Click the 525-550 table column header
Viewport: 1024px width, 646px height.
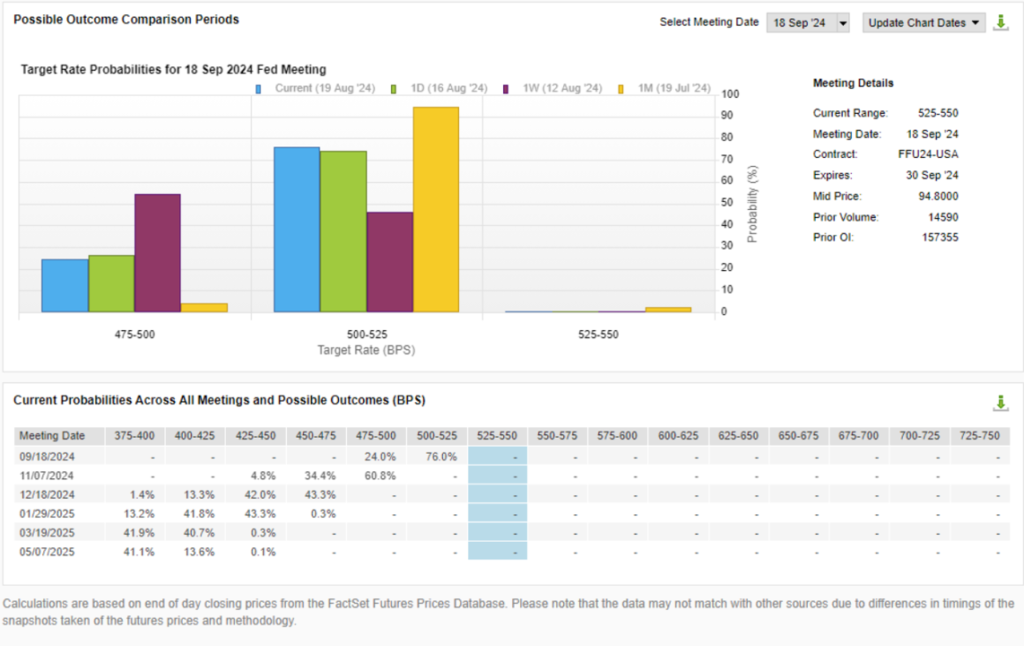(x=497, y=436)
